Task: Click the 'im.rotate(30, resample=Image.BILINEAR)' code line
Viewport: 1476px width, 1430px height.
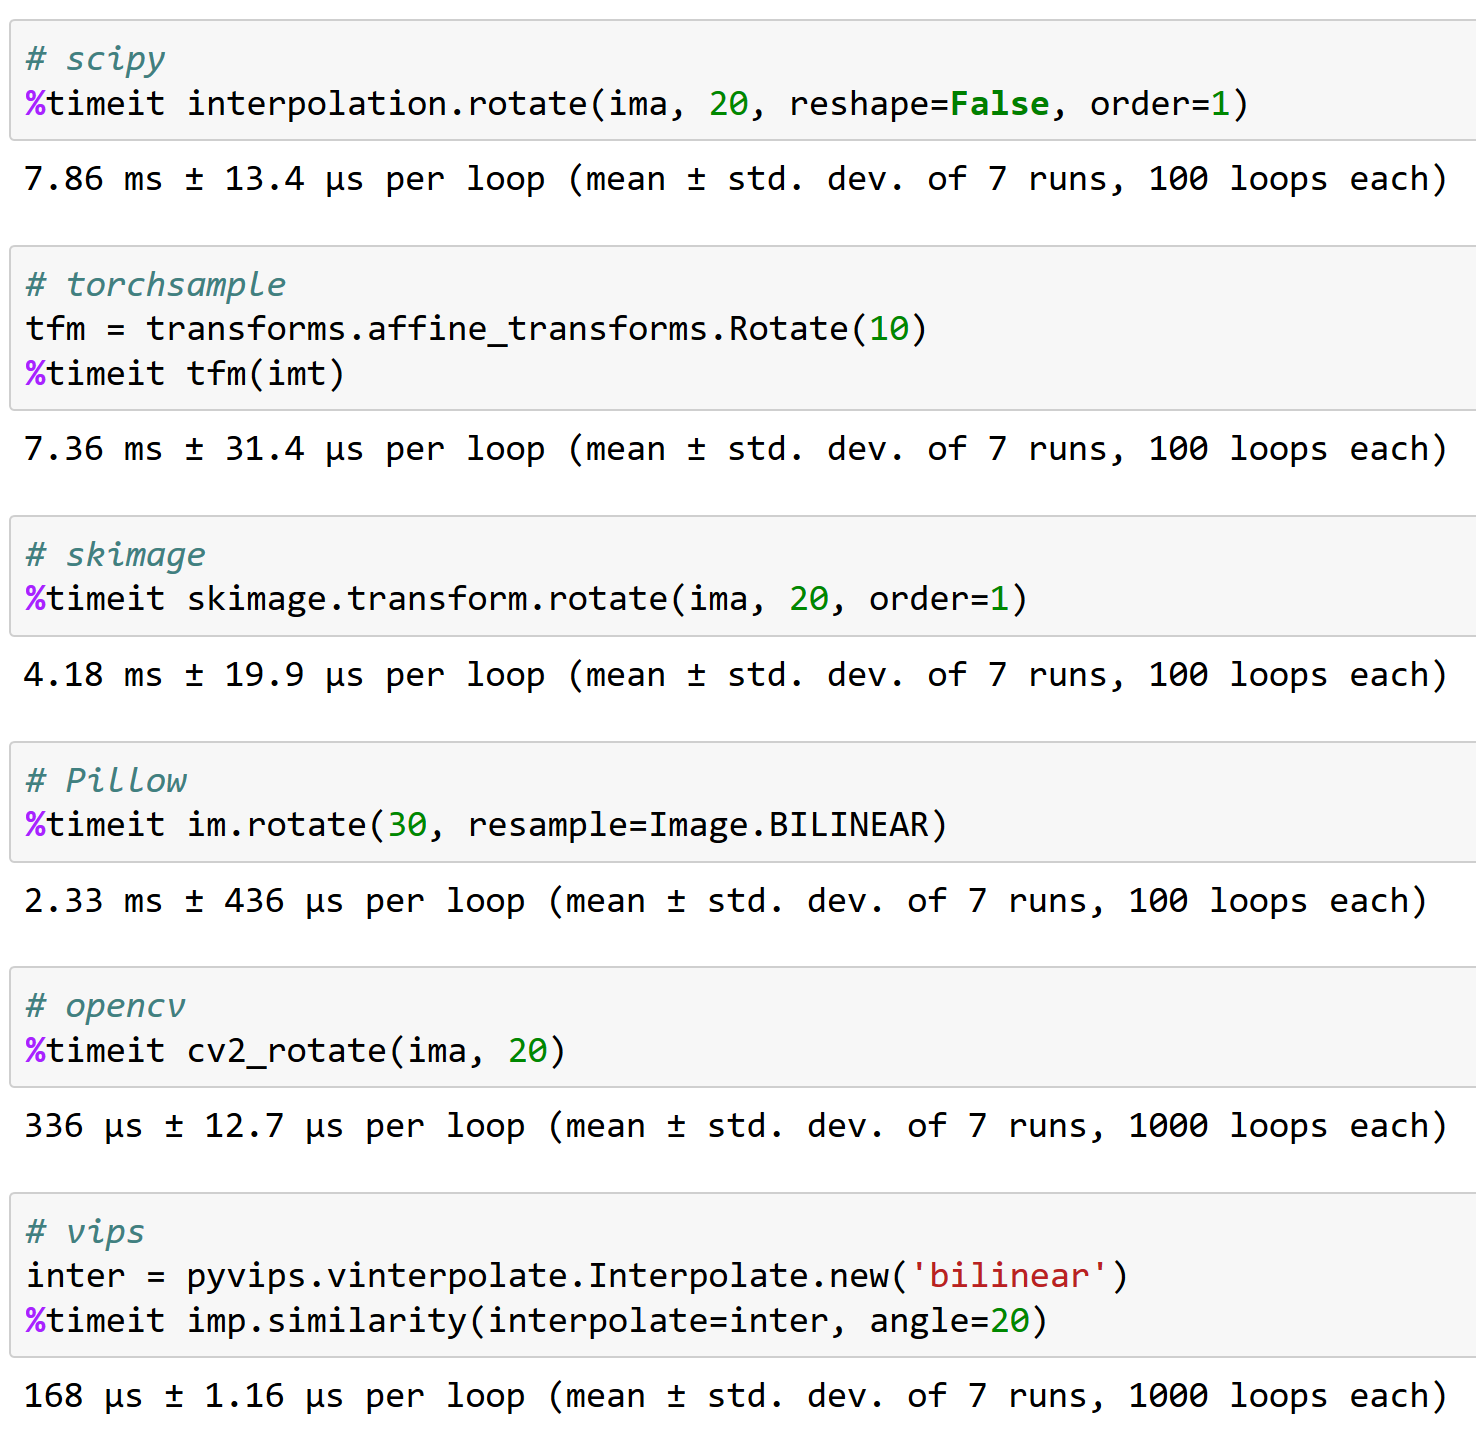Action: (486, 825)
